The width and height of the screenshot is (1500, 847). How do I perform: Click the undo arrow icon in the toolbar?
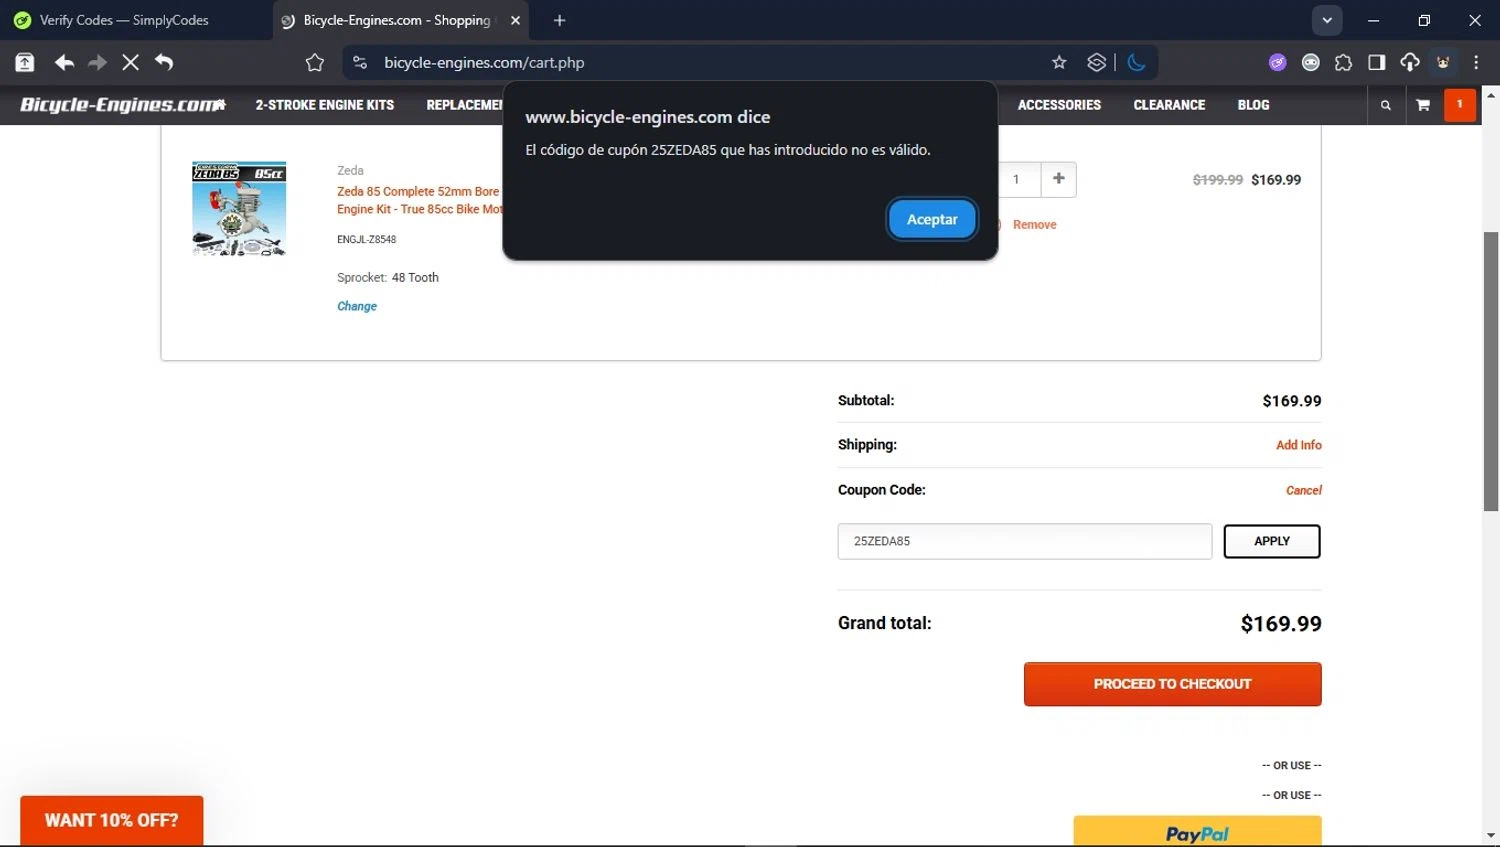tap(164, 62)
